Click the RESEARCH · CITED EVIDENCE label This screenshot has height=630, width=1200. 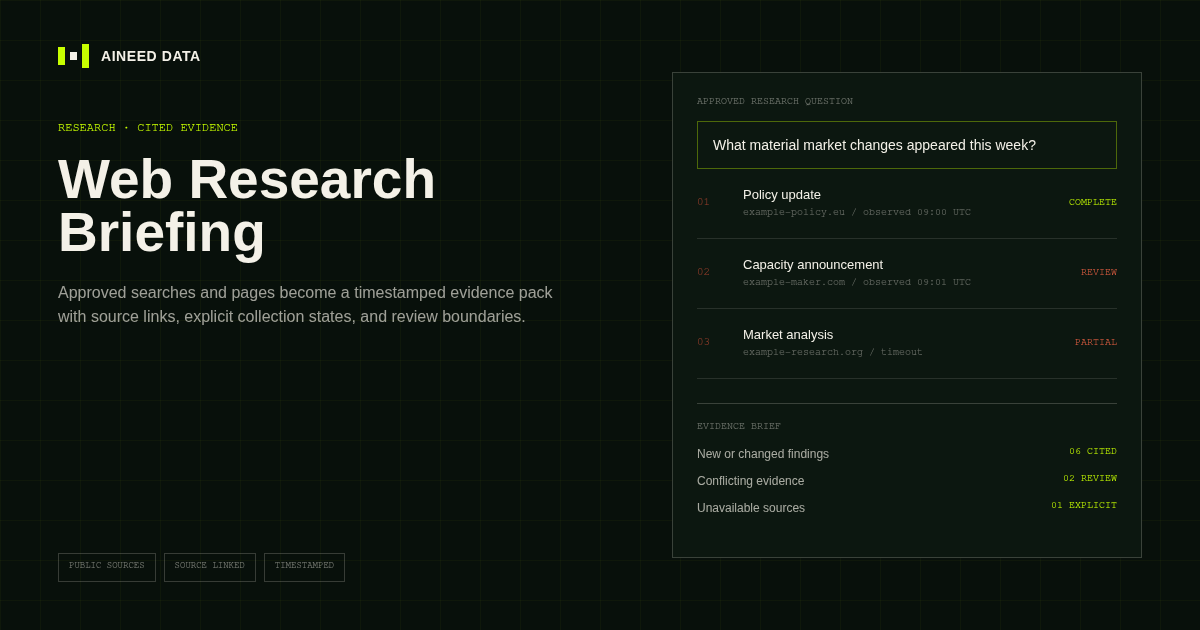click(148, 128)
